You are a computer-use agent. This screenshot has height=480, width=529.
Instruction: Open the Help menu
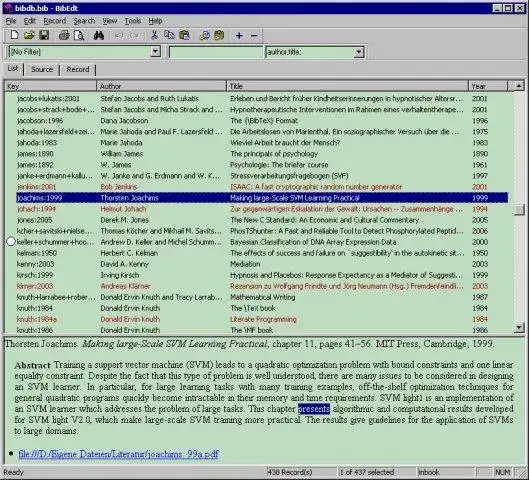155,21
